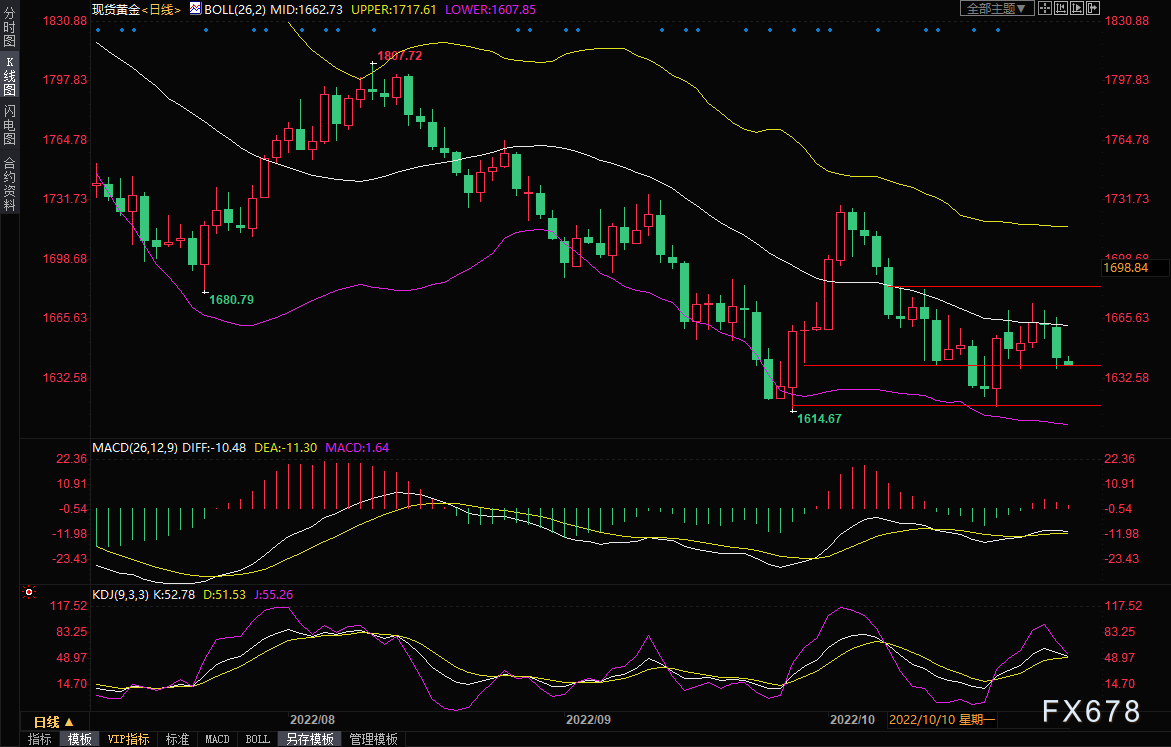Click the first blue event dot marker

[x=98, y=30]
